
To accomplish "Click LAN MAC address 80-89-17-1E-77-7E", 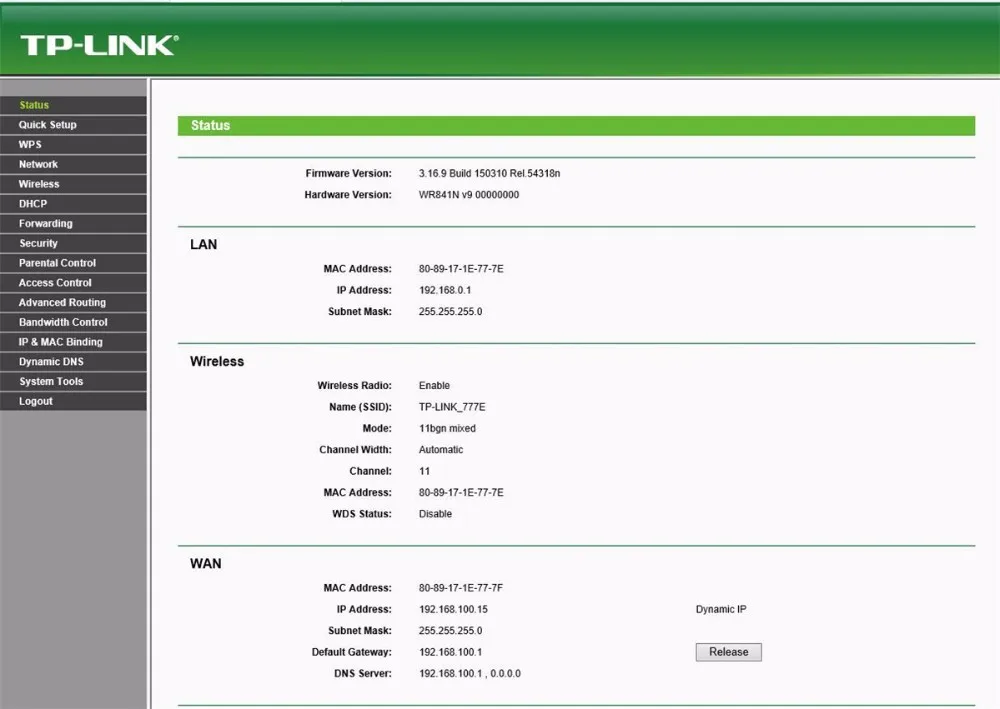I will tap(461, 269).
